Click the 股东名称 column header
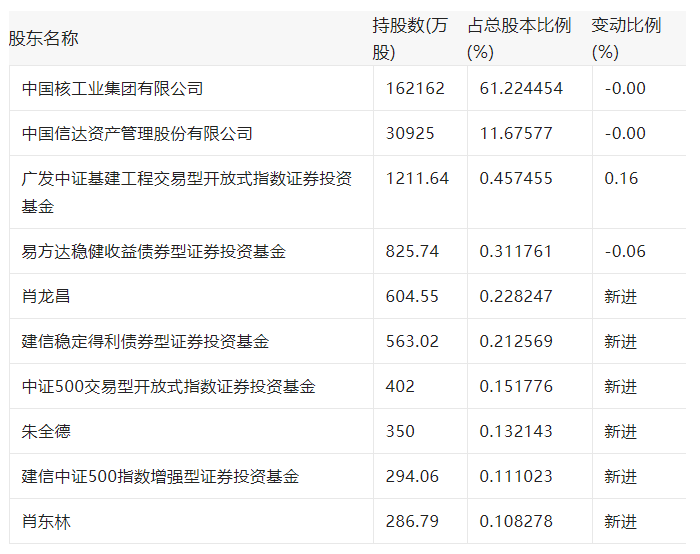The width and height of the screenshot is (700, 554). pyautogui.click(x=44, y=38)
